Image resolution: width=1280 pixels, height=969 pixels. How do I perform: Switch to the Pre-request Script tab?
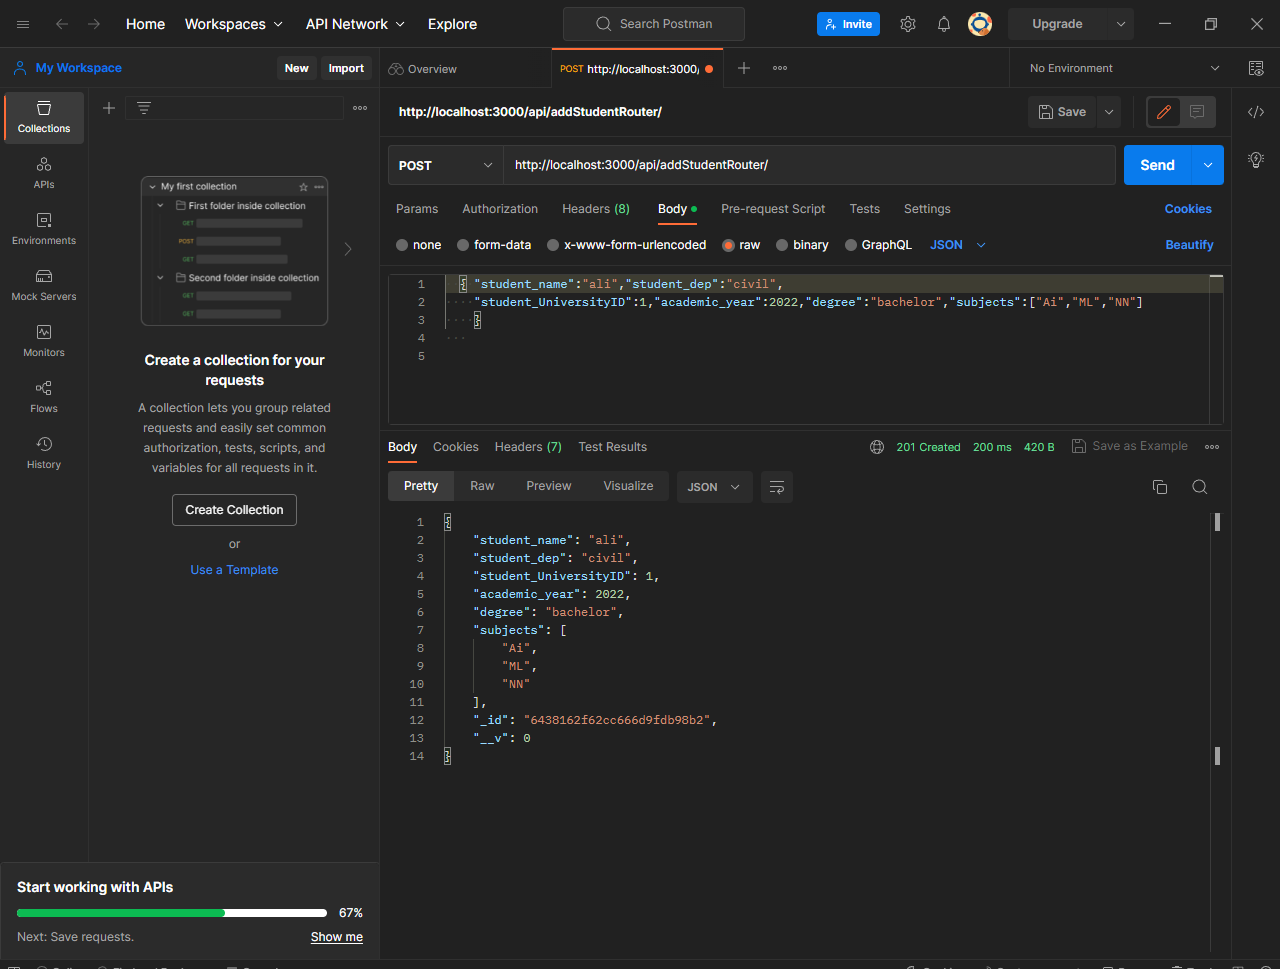click(x=773, y=209)
